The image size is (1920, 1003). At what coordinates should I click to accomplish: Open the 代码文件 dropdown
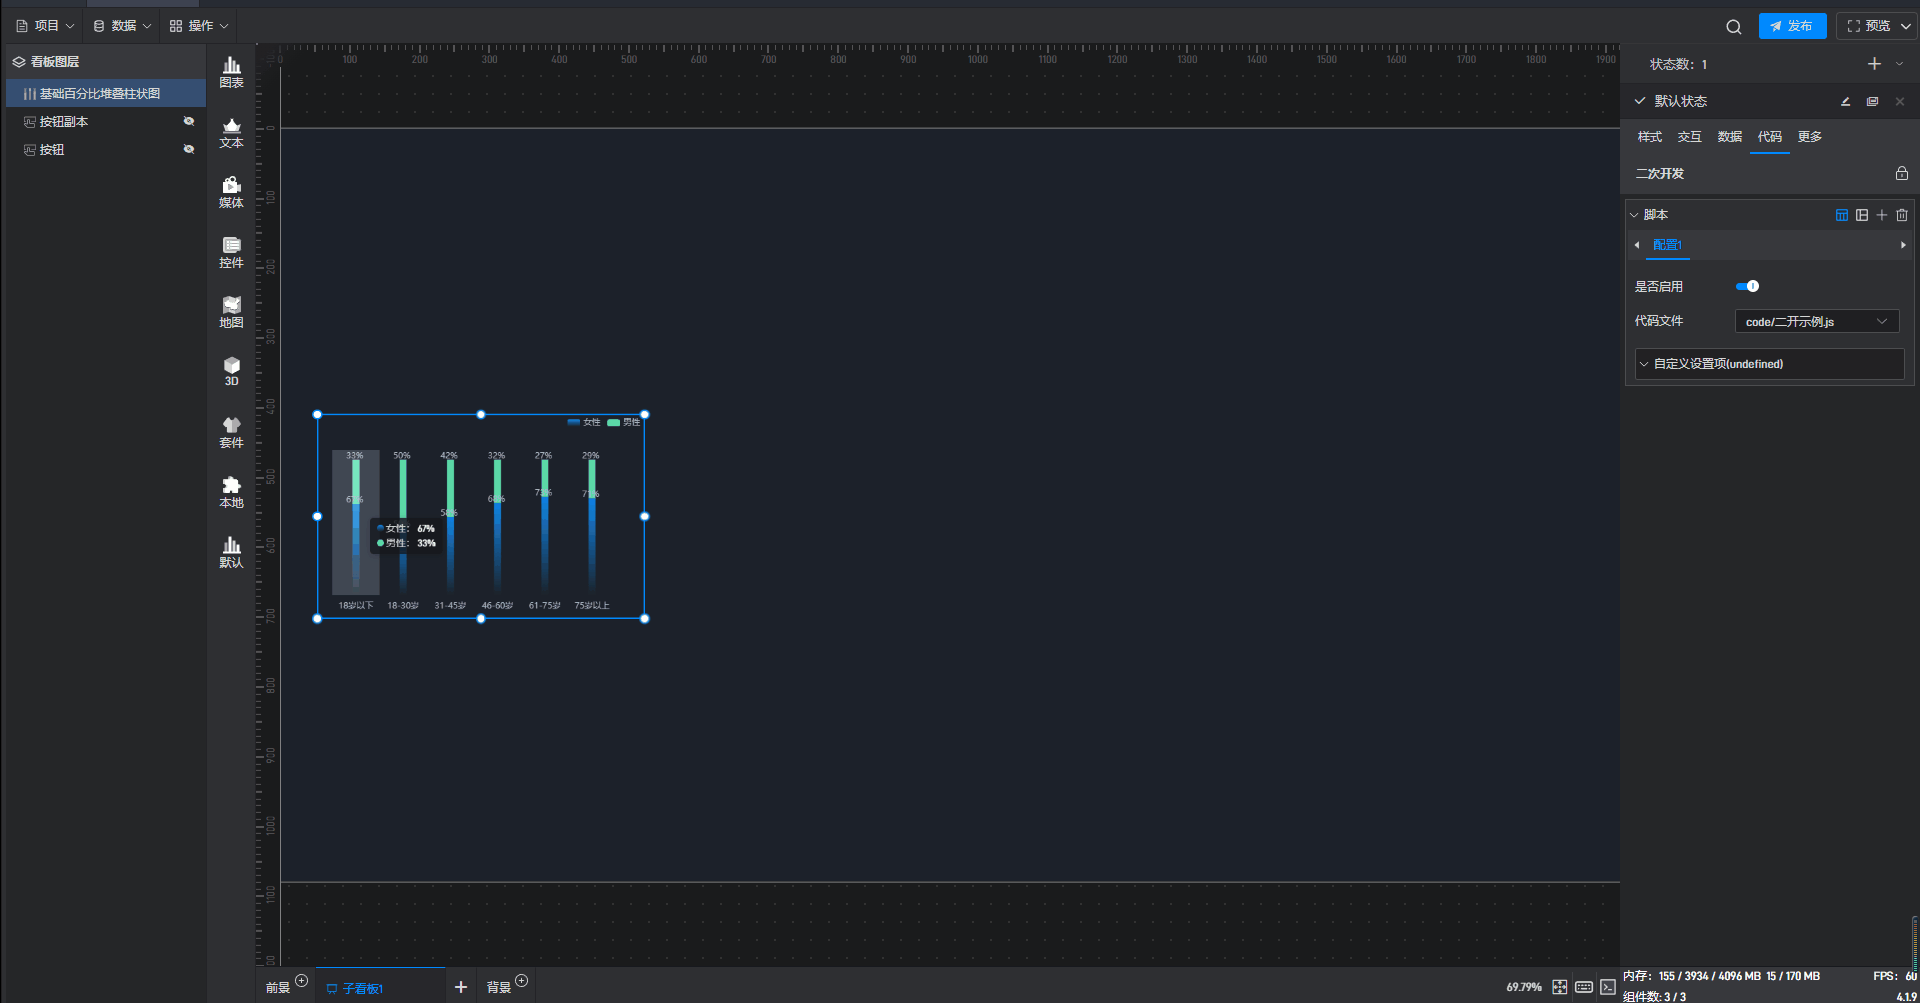1816,321
